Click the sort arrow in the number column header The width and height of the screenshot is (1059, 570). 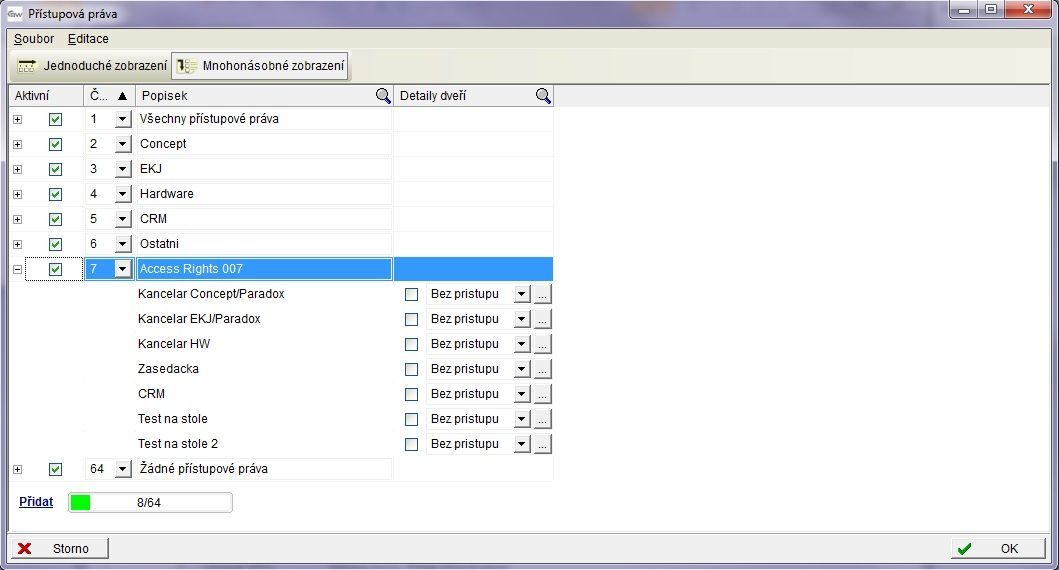click(123, 96)
